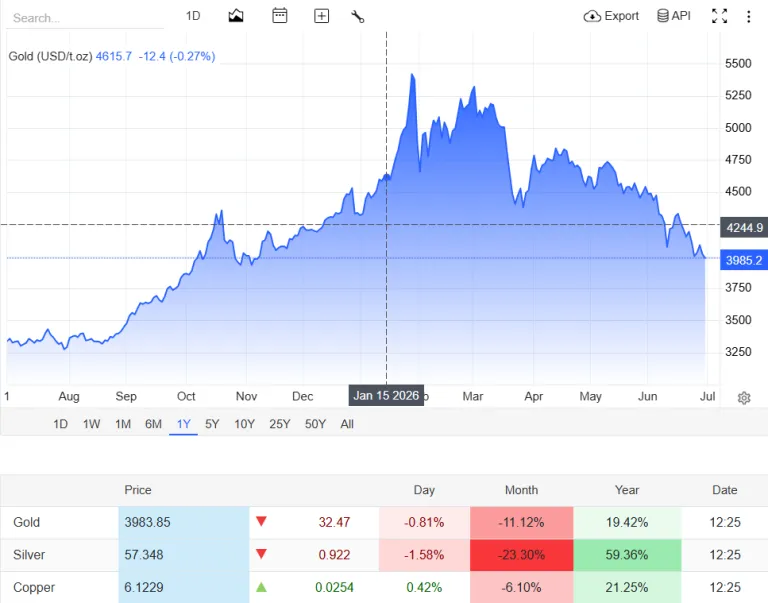Open chart settings gear icon
768x603 pixels.
[744, 398]
